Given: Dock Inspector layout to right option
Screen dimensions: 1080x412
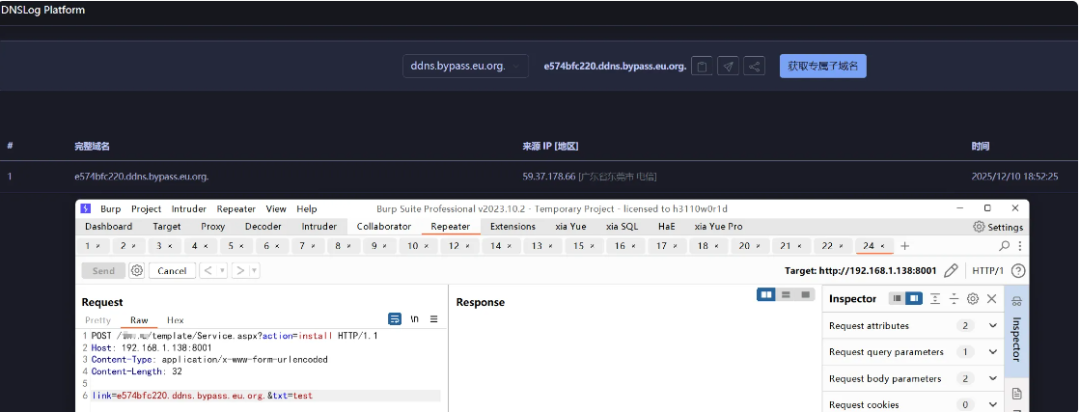Looking at the screenshot, I should coord(913,298).
